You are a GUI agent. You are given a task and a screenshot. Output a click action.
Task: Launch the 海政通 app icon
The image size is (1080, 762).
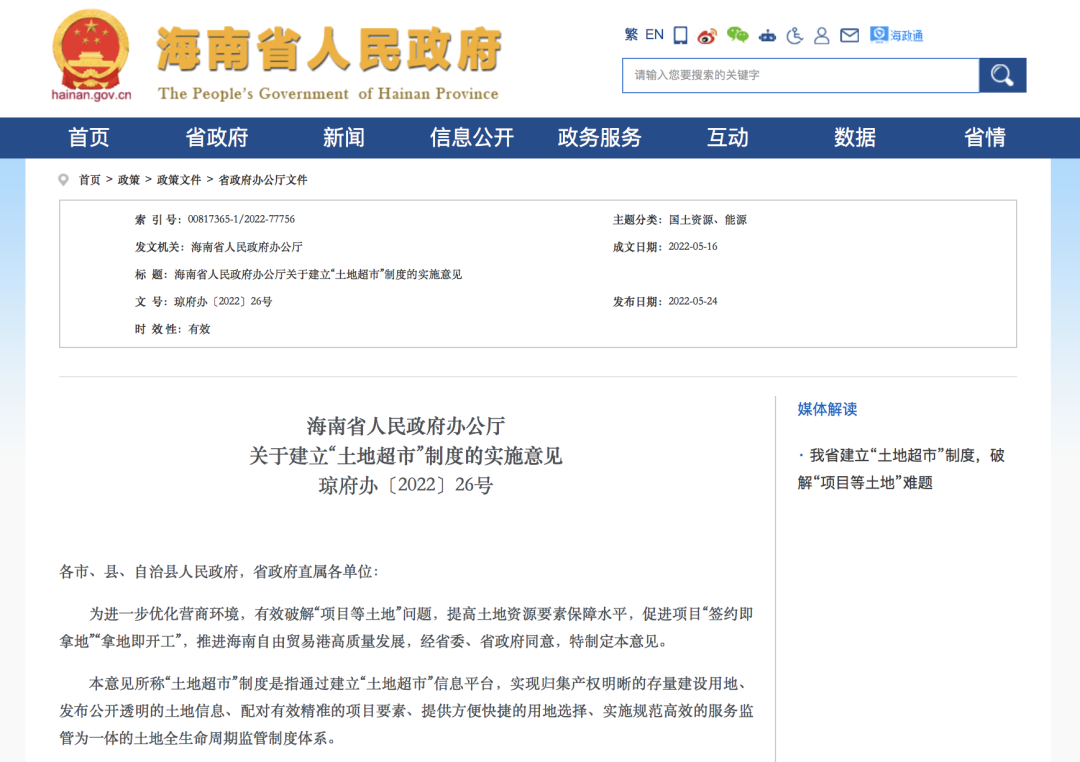880,35
